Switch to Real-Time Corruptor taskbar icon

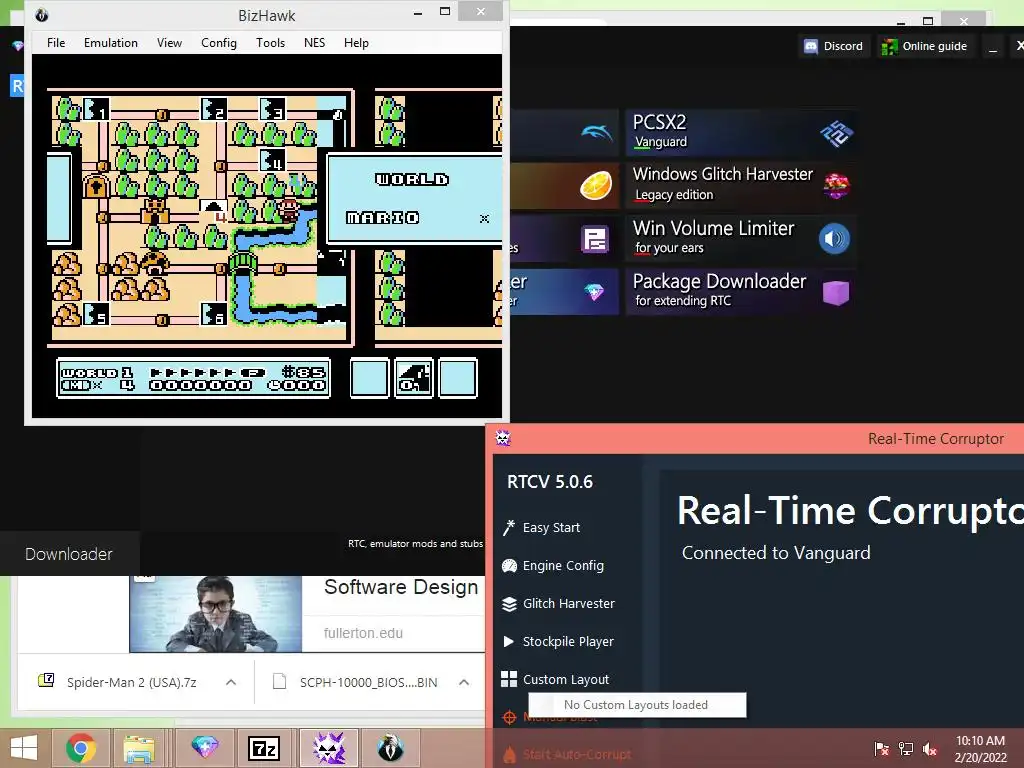point(328,748)
